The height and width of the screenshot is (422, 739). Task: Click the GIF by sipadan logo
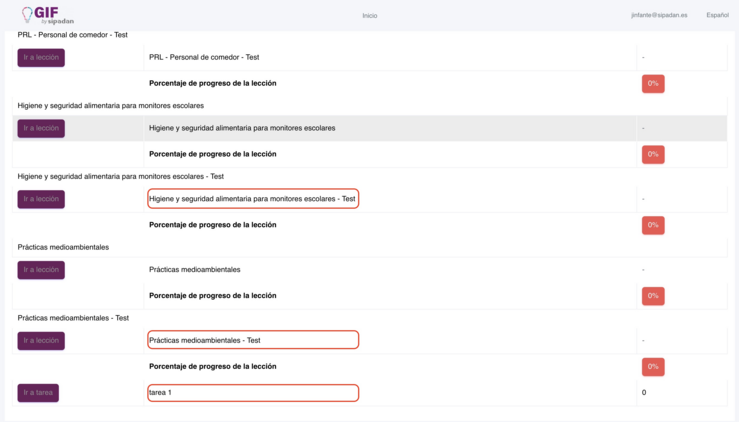[48, 15]
